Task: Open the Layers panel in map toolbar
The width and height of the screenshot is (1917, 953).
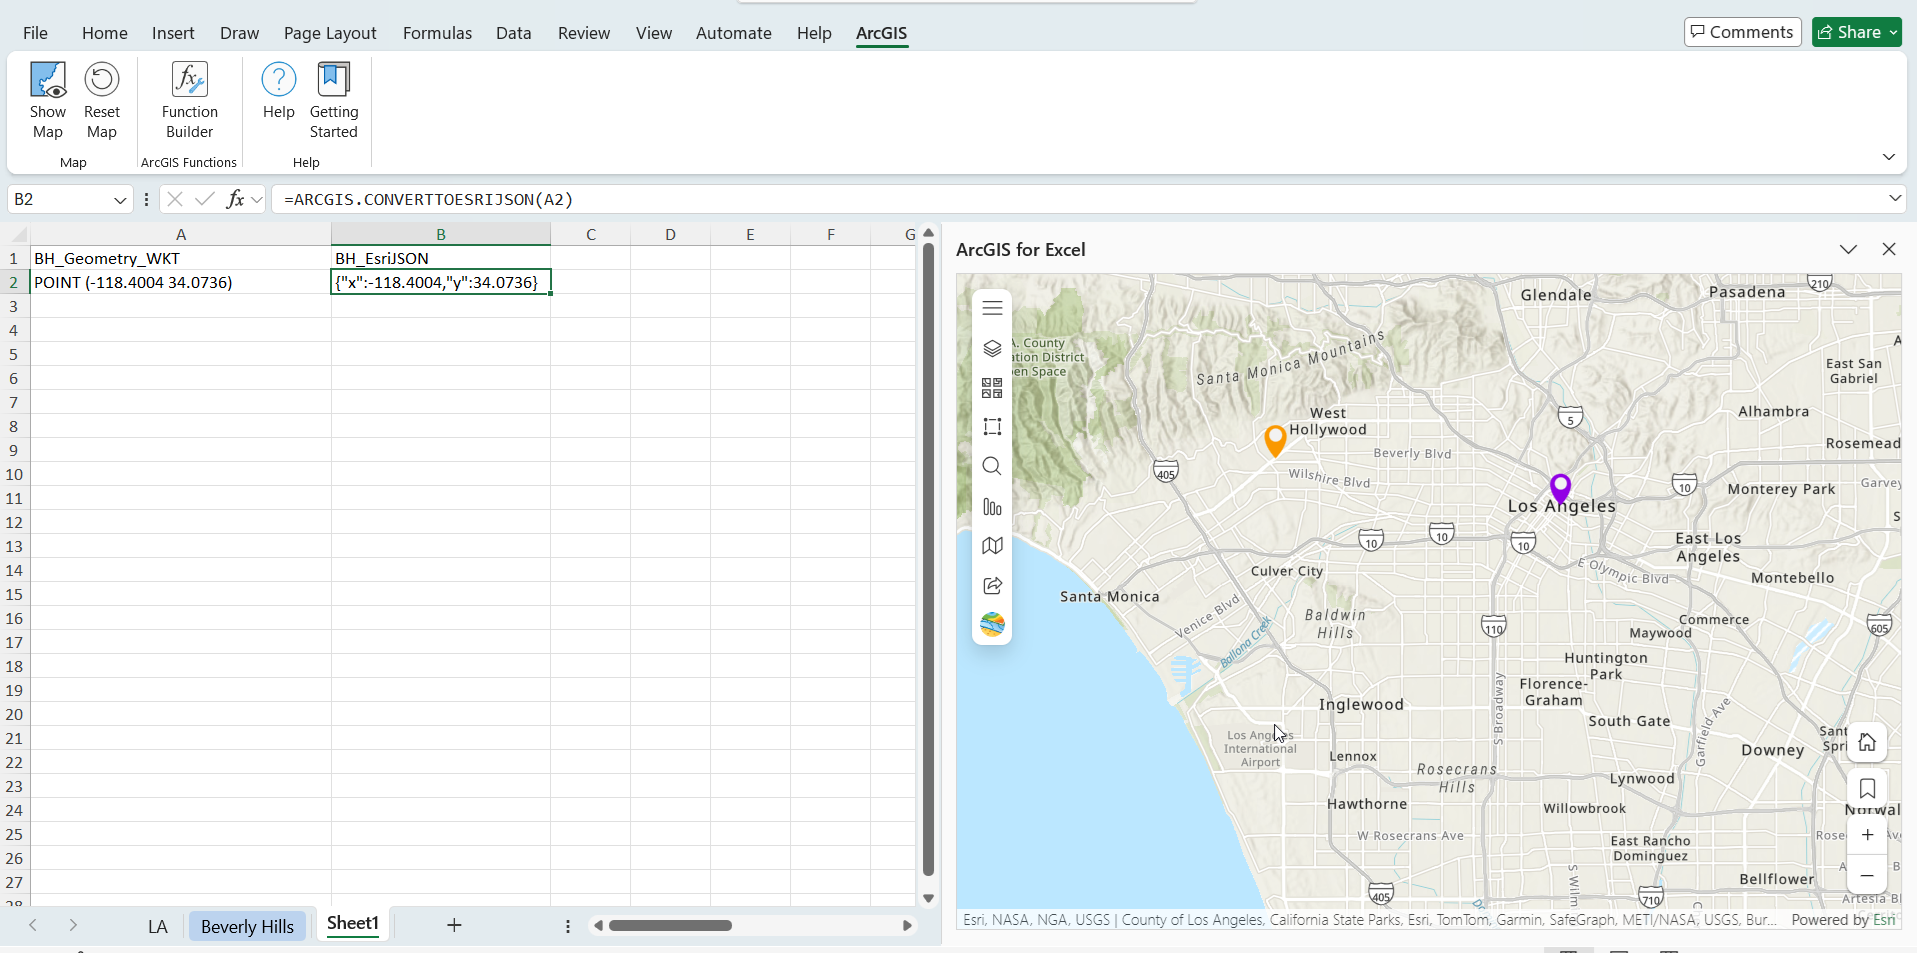Action: tap(991, 348)
